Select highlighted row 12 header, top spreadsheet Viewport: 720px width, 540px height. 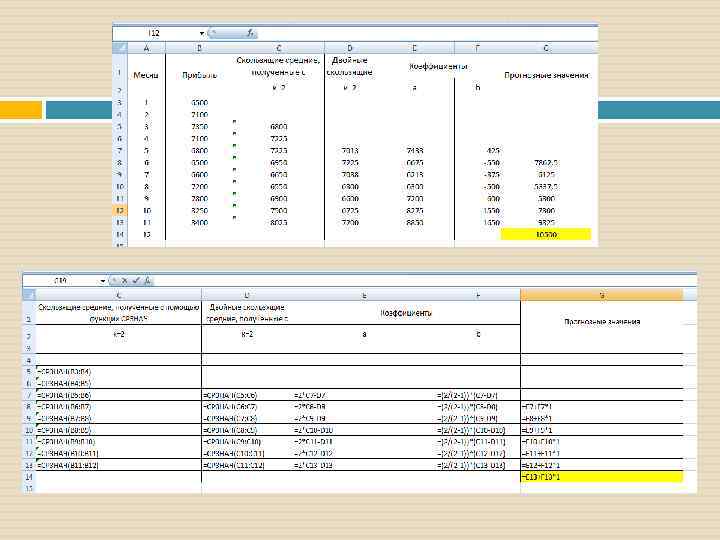point(120,210)
